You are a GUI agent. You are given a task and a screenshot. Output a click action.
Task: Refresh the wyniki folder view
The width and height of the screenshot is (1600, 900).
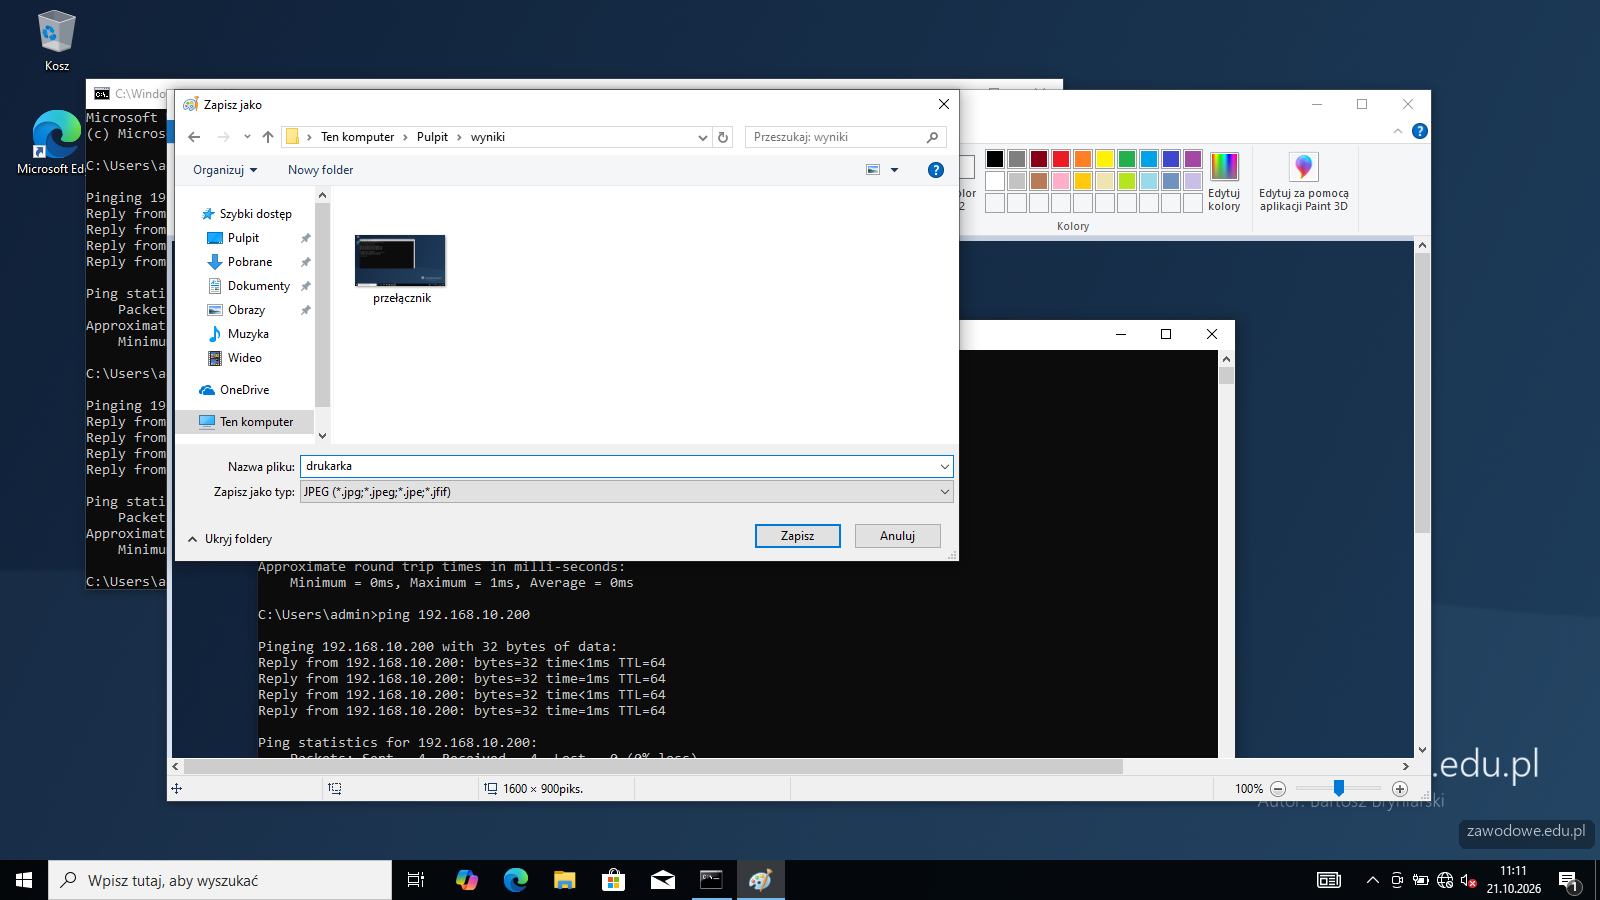click(x=723, y=137)
